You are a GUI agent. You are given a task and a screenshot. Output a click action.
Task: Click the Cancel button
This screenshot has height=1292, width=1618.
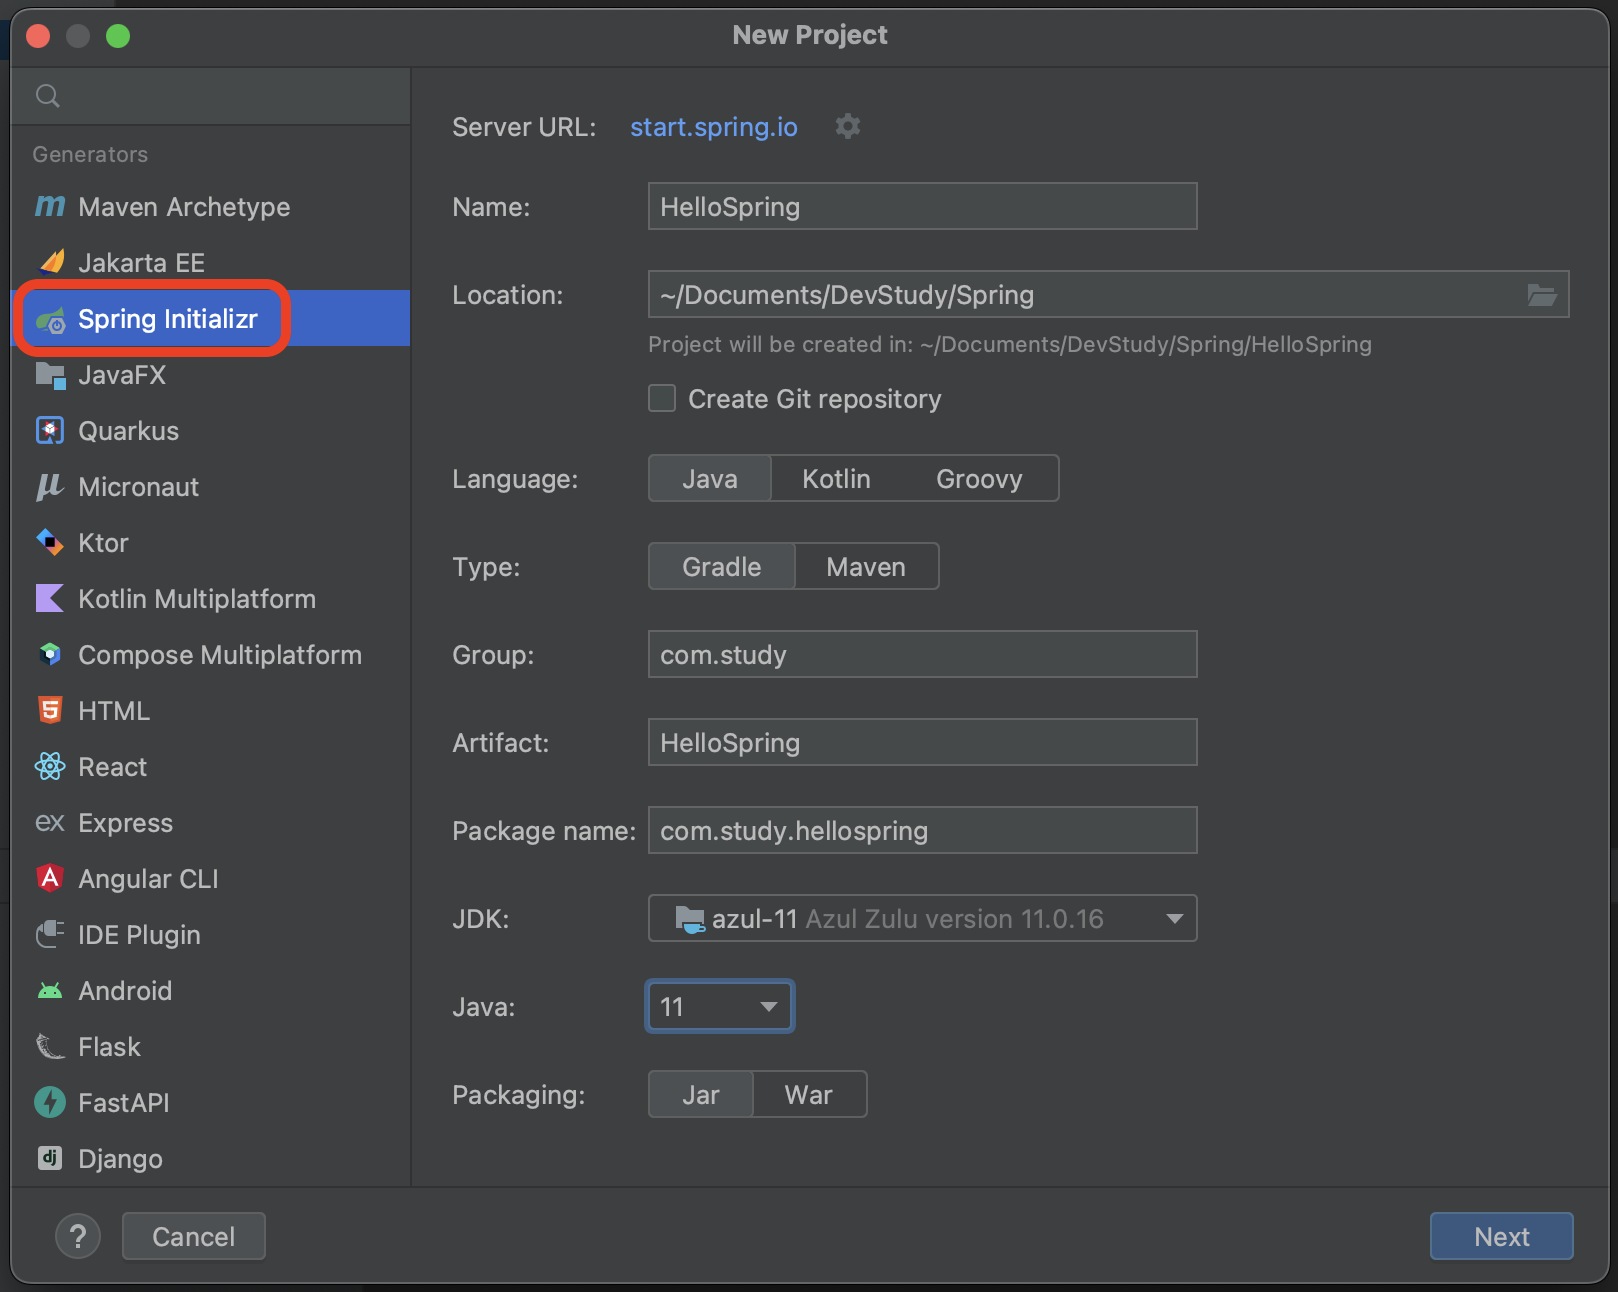click(x=193, y=1237)
